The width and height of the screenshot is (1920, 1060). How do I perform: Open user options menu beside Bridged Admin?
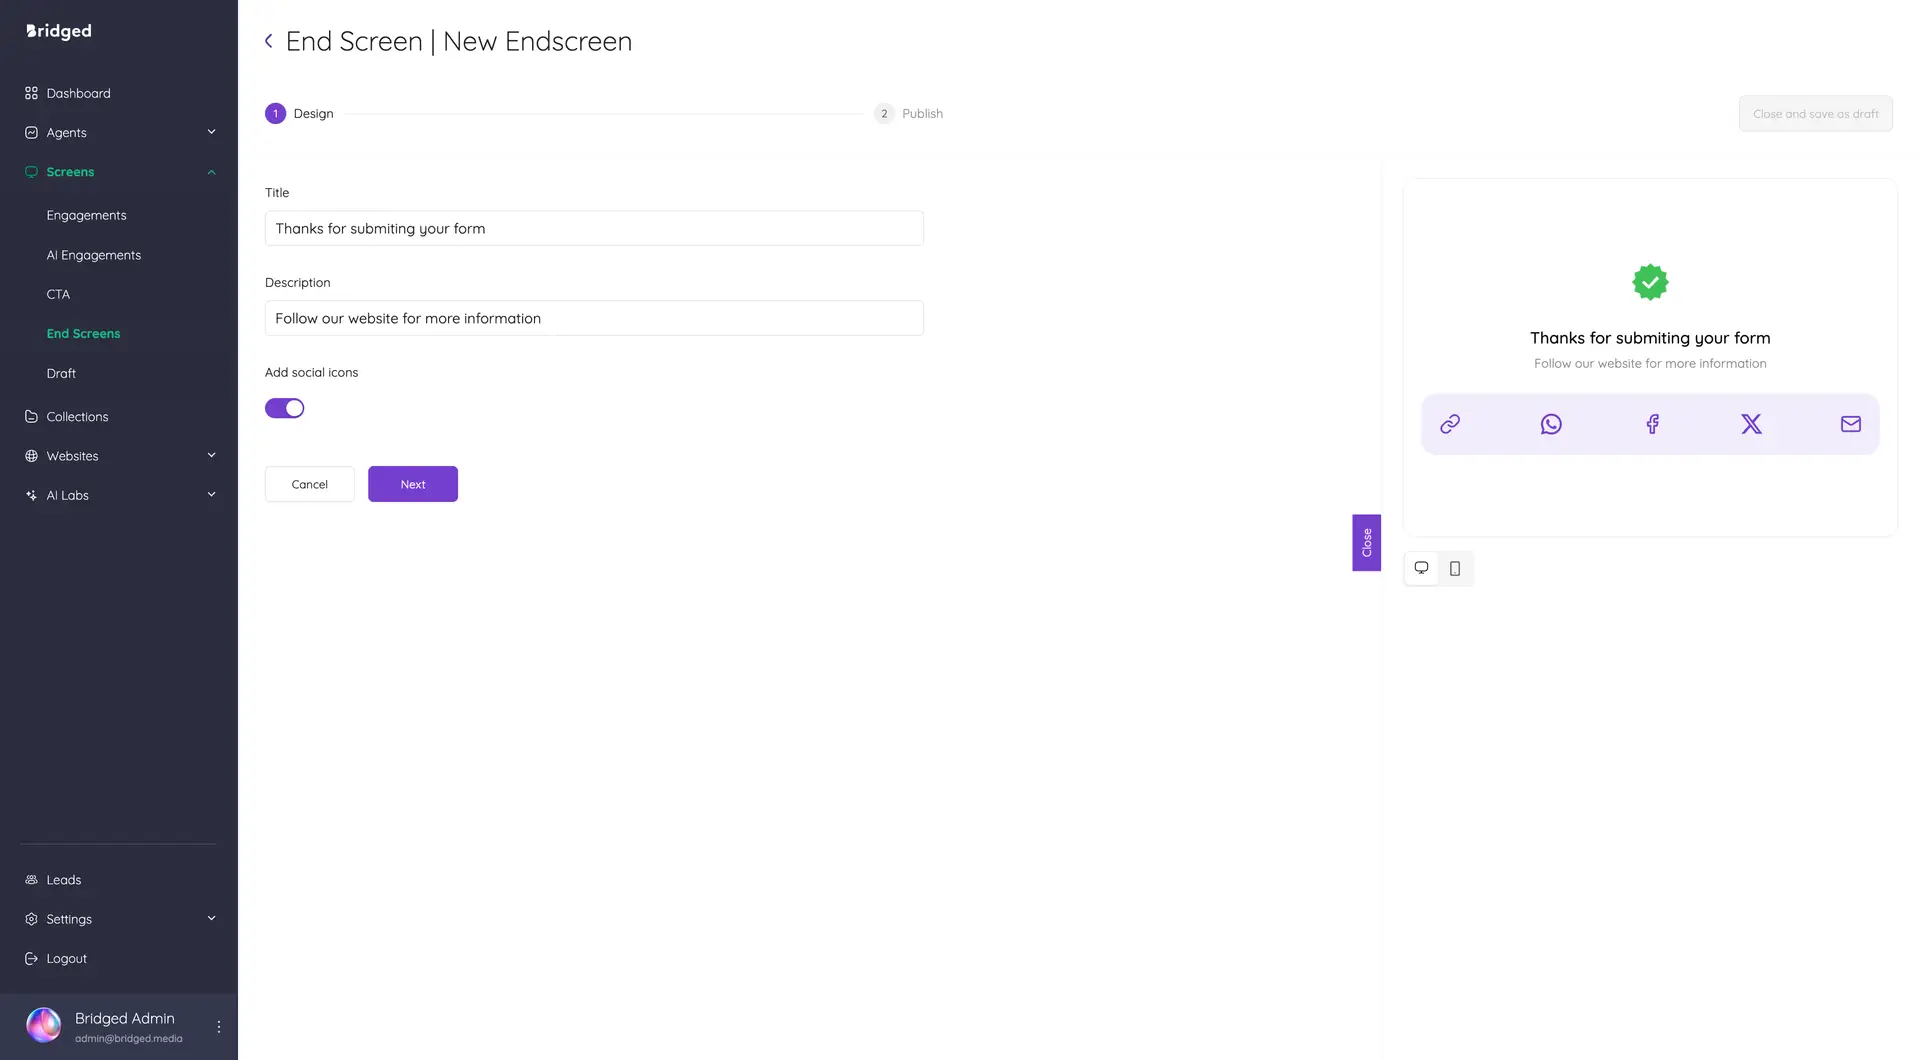[219, 1026]
